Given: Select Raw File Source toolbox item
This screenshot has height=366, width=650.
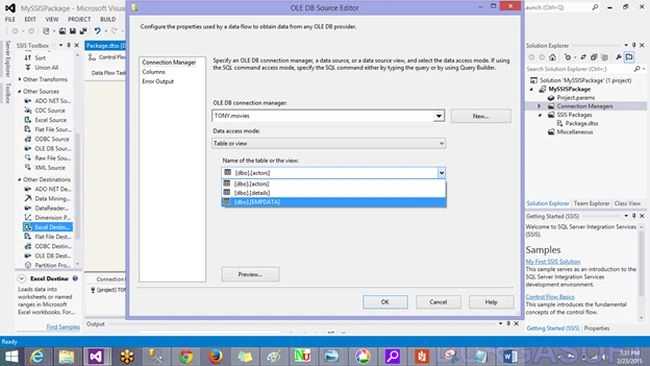Looking at the screenshot, I should click(47, 158).
